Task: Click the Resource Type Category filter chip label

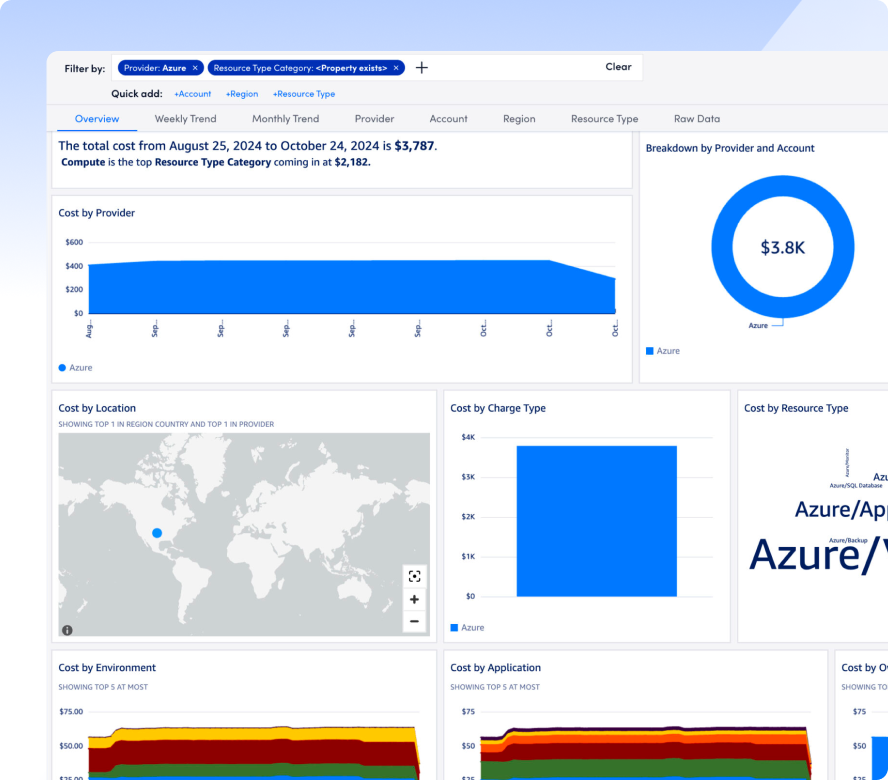Action: pyautogui.click(x=300, y=68)
